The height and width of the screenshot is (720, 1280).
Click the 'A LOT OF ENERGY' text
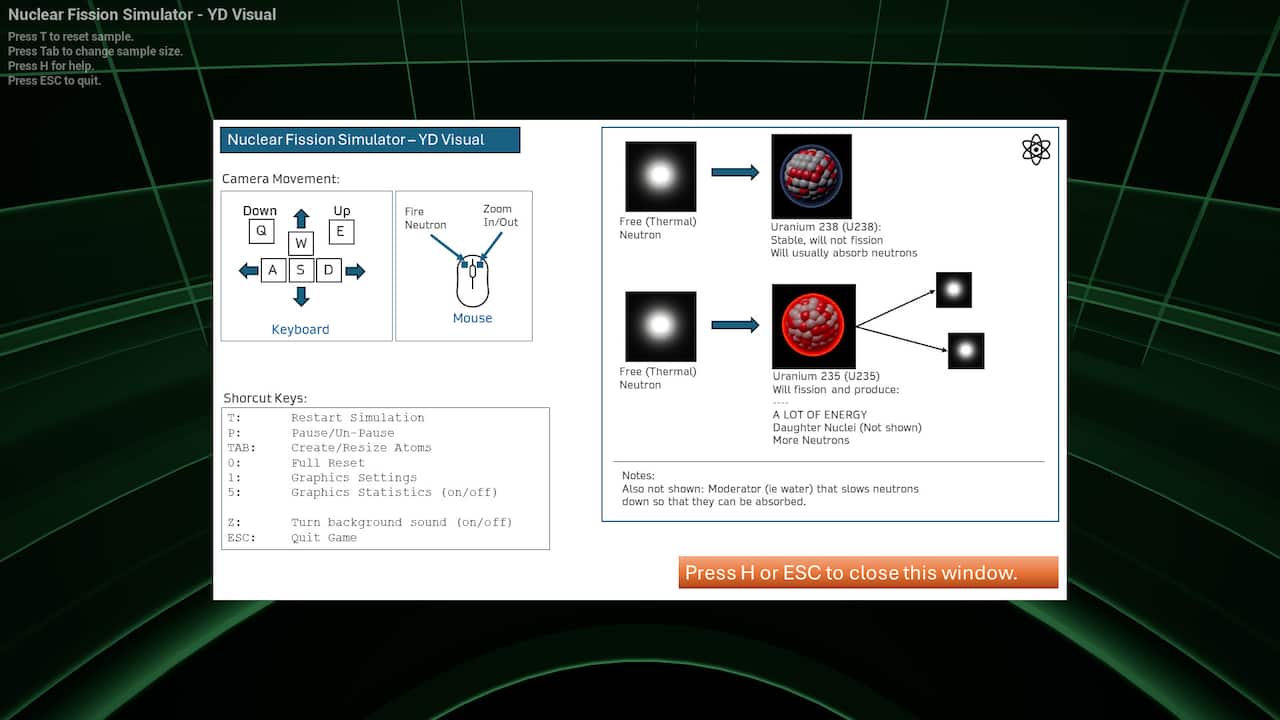pyautogui.click(x=820, y=415)
